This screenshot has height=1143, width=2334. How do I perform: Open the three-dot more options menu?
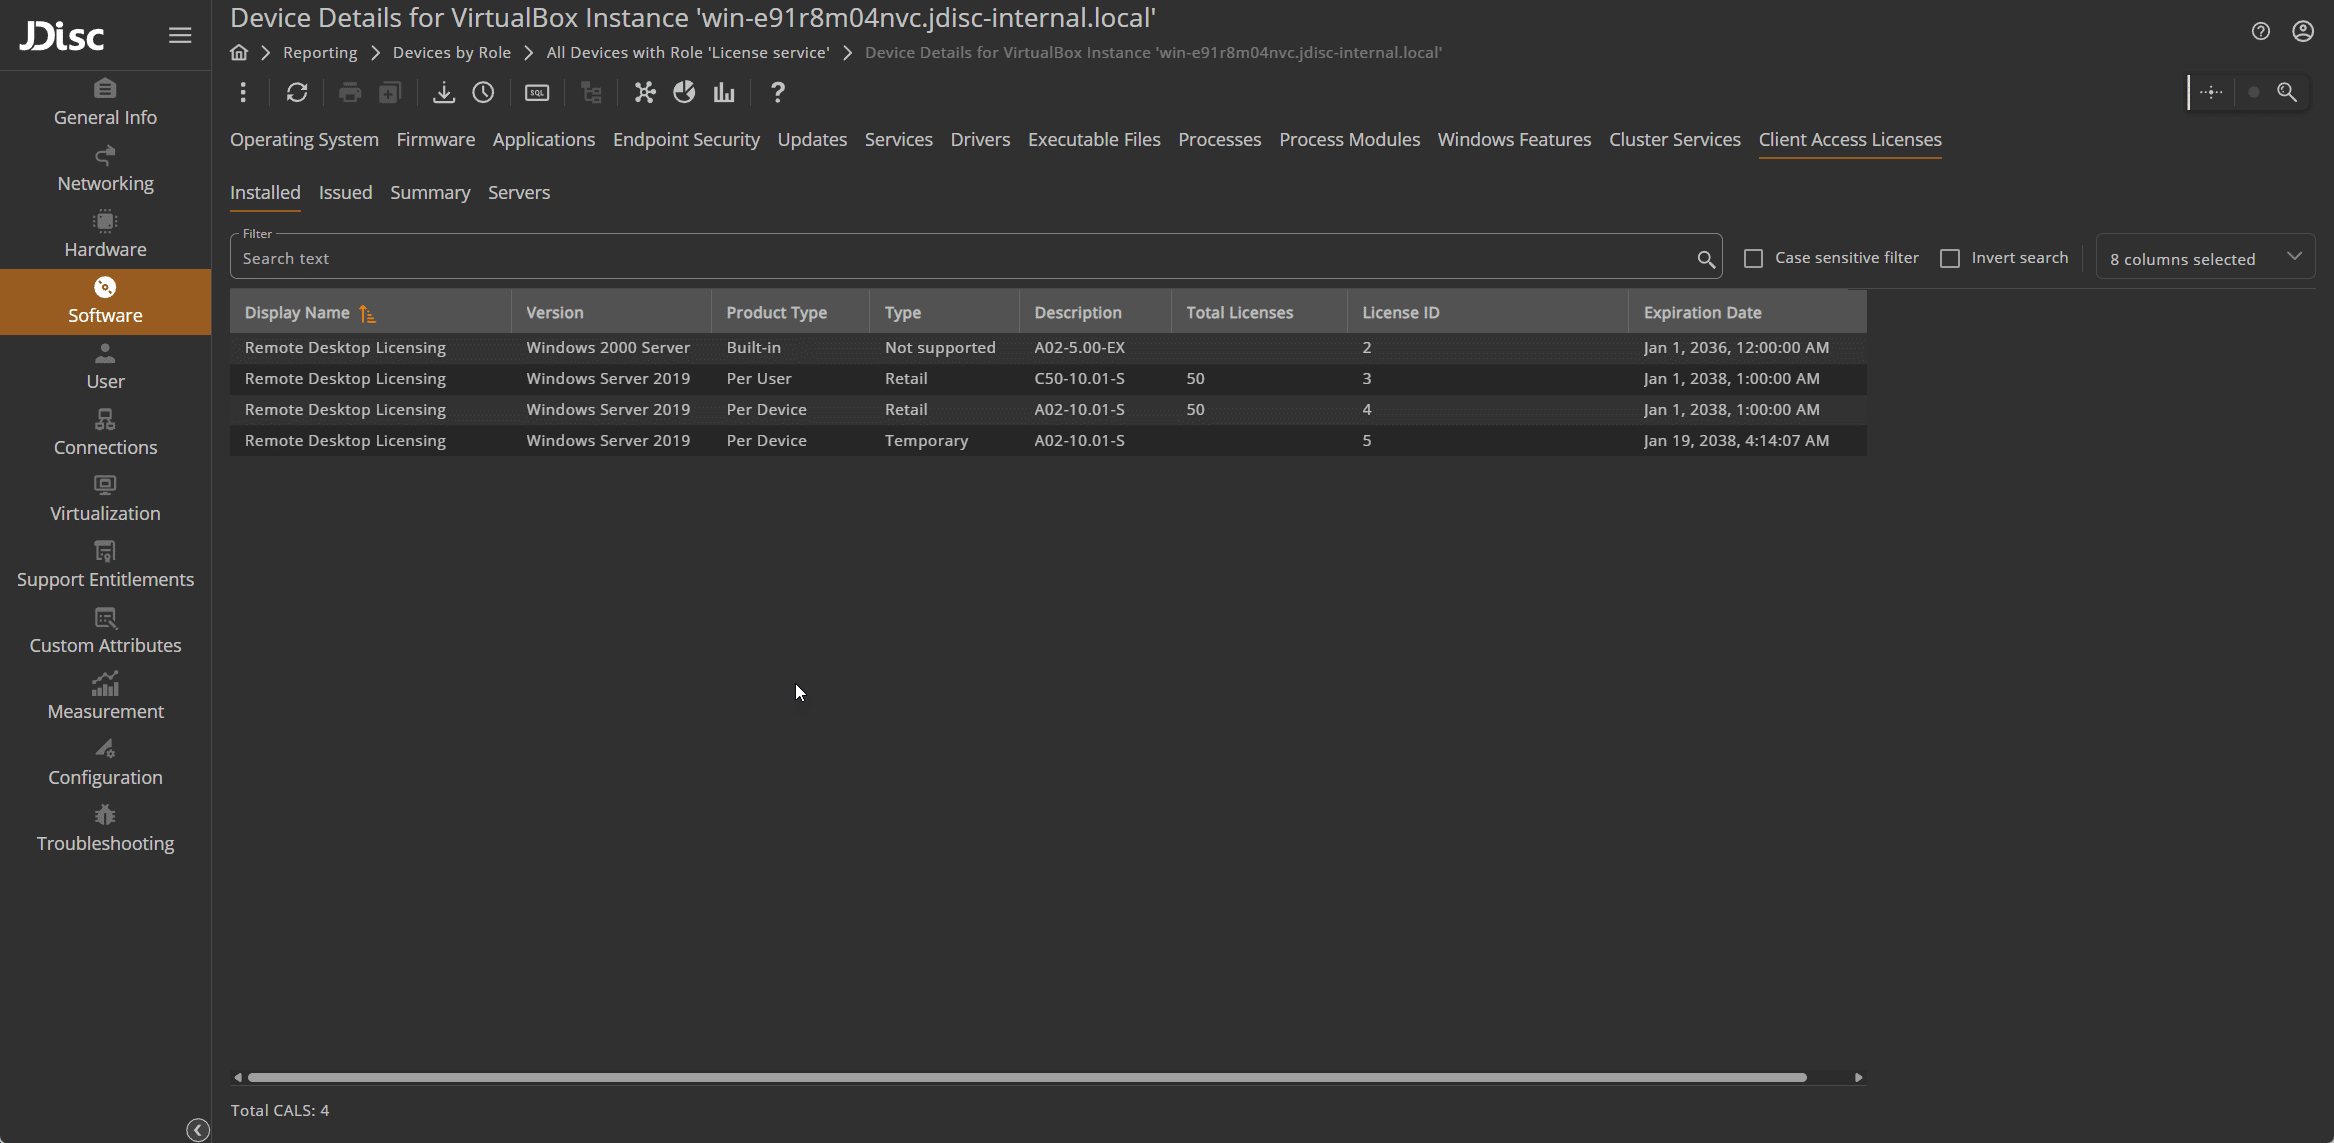tap(243, 93)
